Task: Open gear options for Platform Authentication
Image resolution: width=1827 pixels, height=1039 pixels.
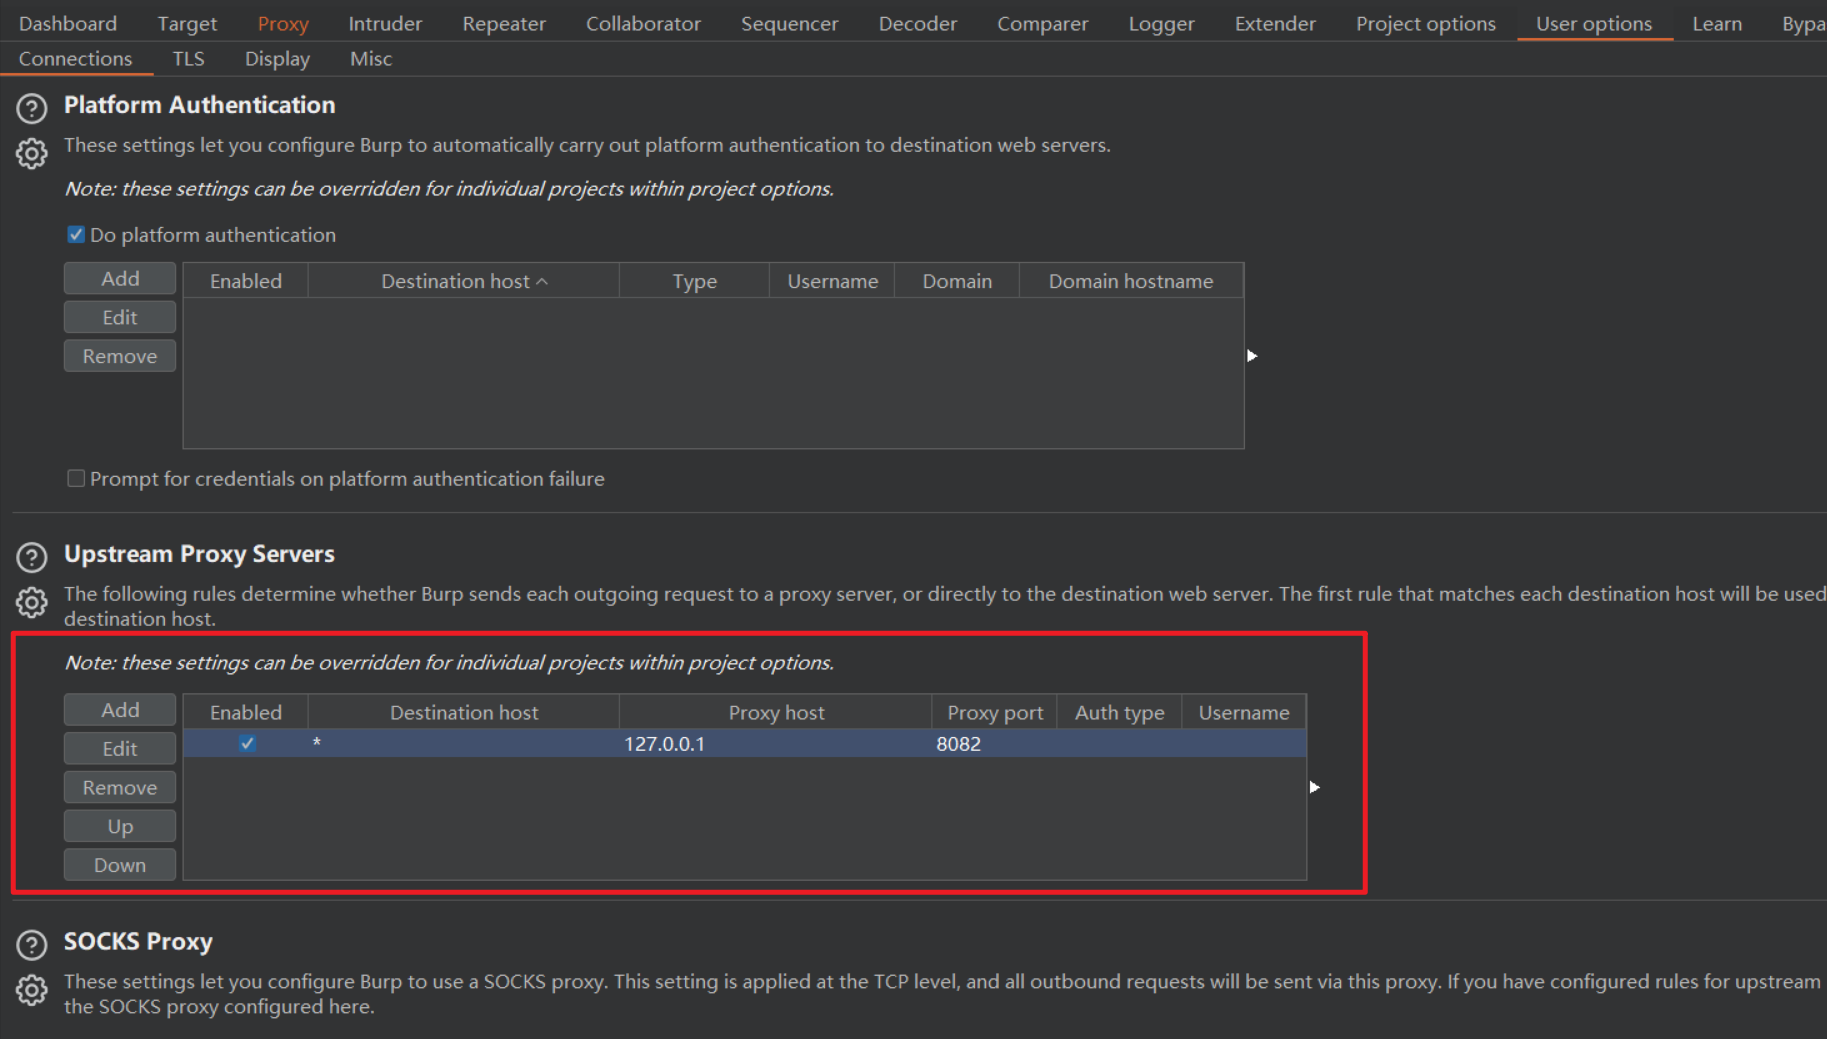Action: (x=32, y=153)
